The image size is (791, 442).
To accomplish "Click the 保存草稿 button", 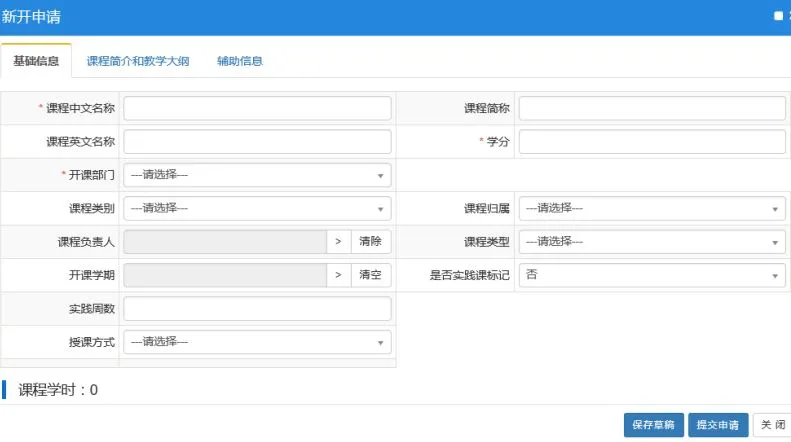I will [x=653, y=425].
